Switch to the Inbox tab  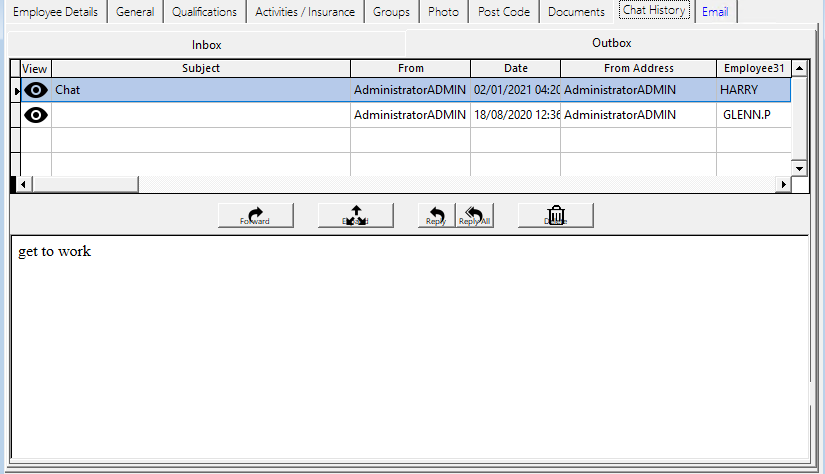pyautogui.click(x=206, y=45)
